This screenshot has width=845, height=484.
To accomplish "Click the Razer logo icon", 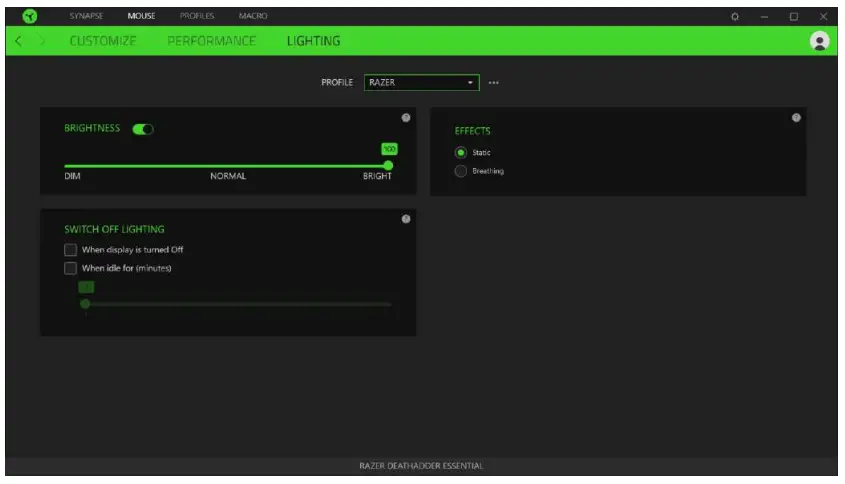I will point(30,16).
